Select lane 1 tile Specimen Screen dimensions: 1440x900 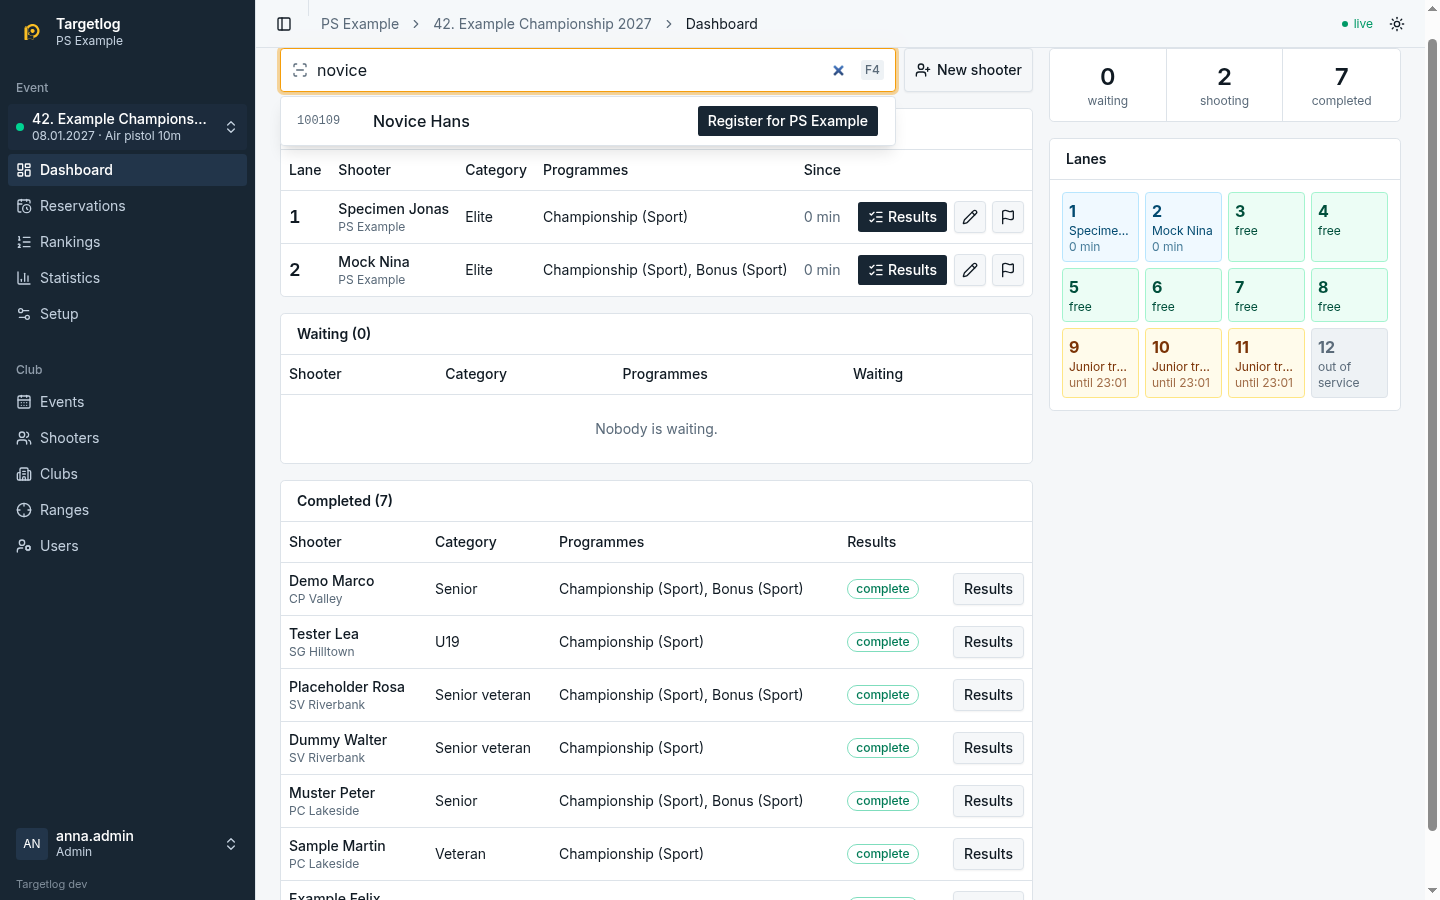pos(1100,227)
